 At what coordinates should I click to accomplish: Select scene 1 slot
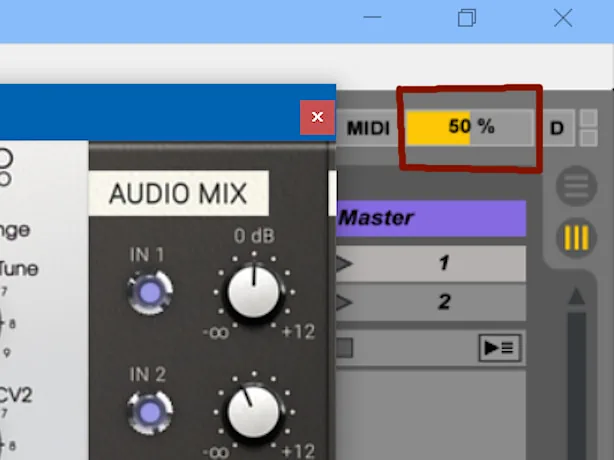coord(431,263)
